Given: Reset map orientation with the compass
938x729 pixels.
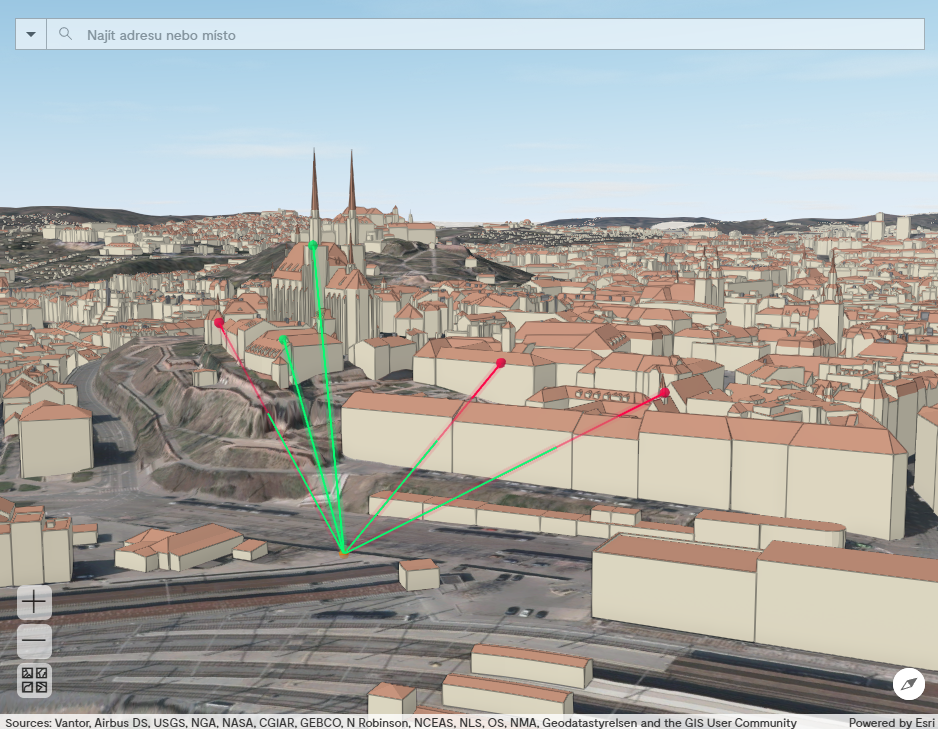Looking at the screenshot, I should (x=908, y=686).
